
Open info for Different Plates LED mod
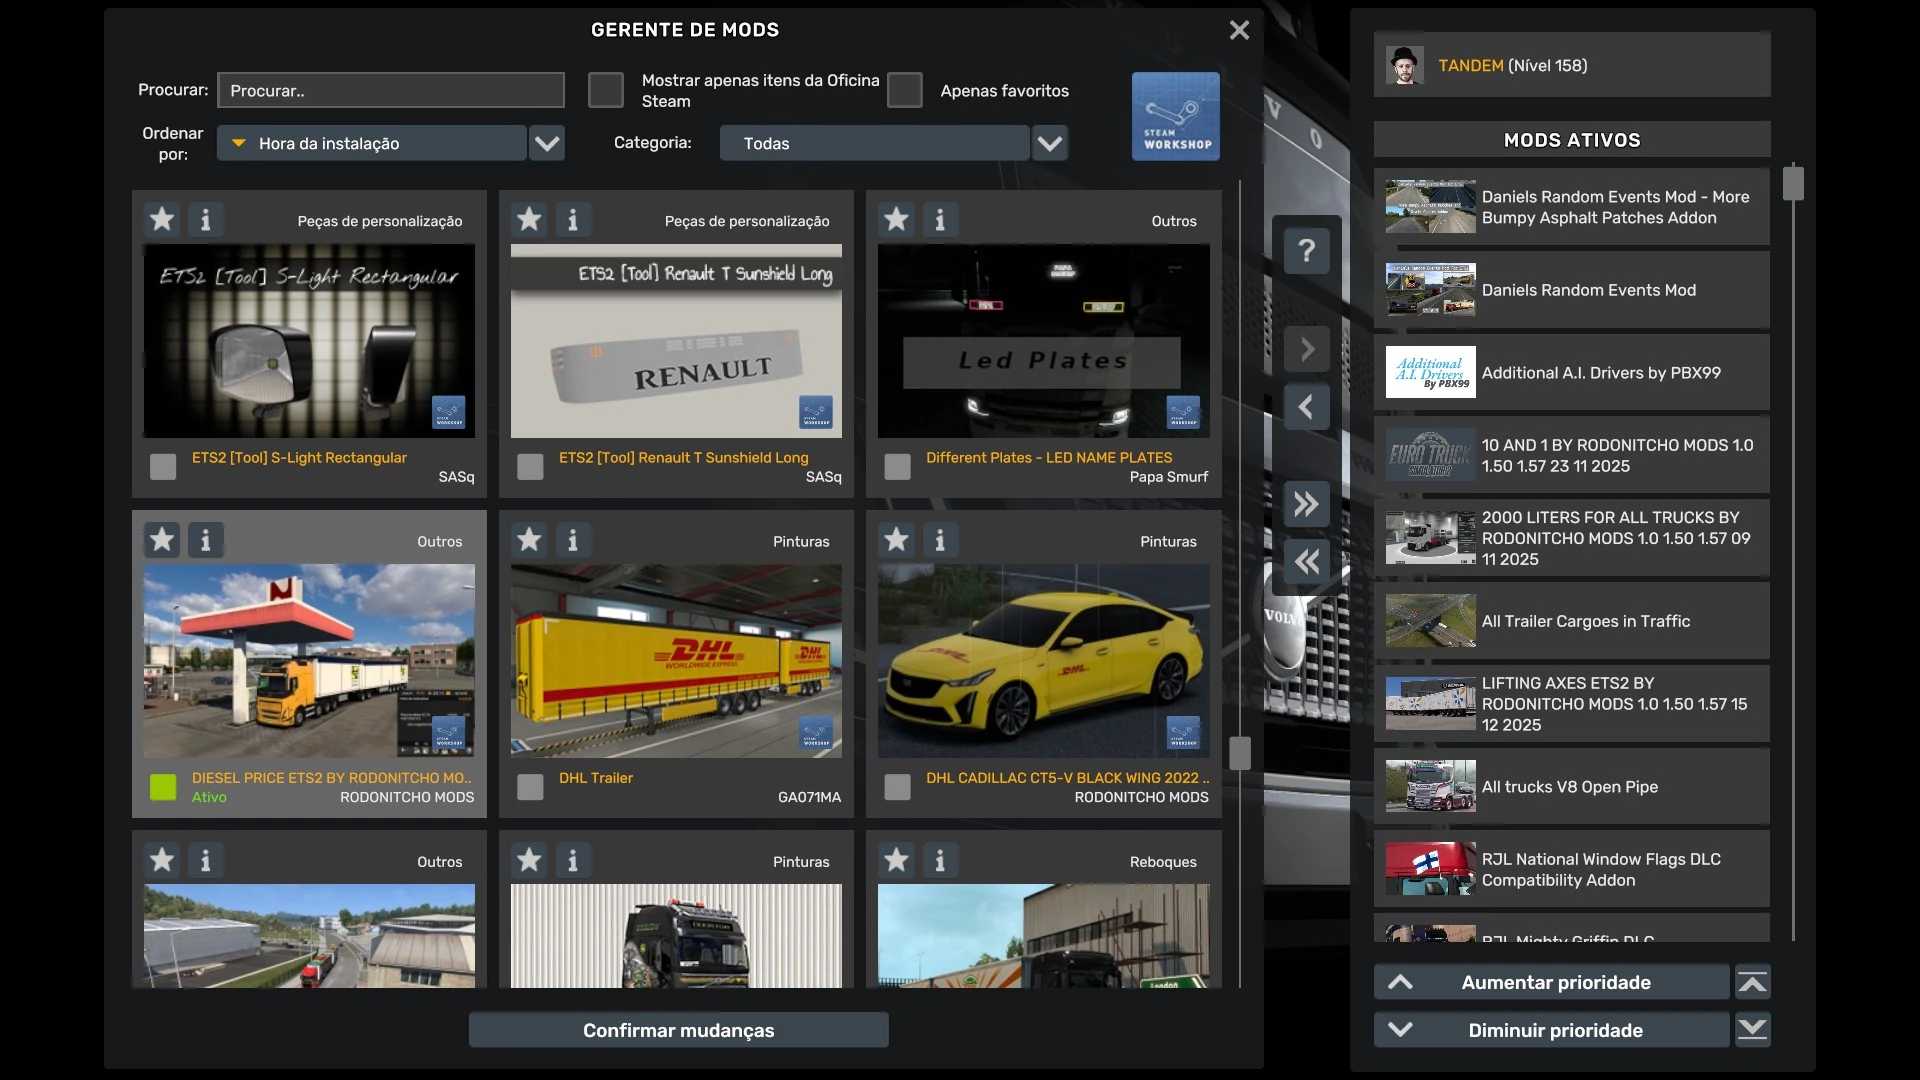[x=940, y=220]
